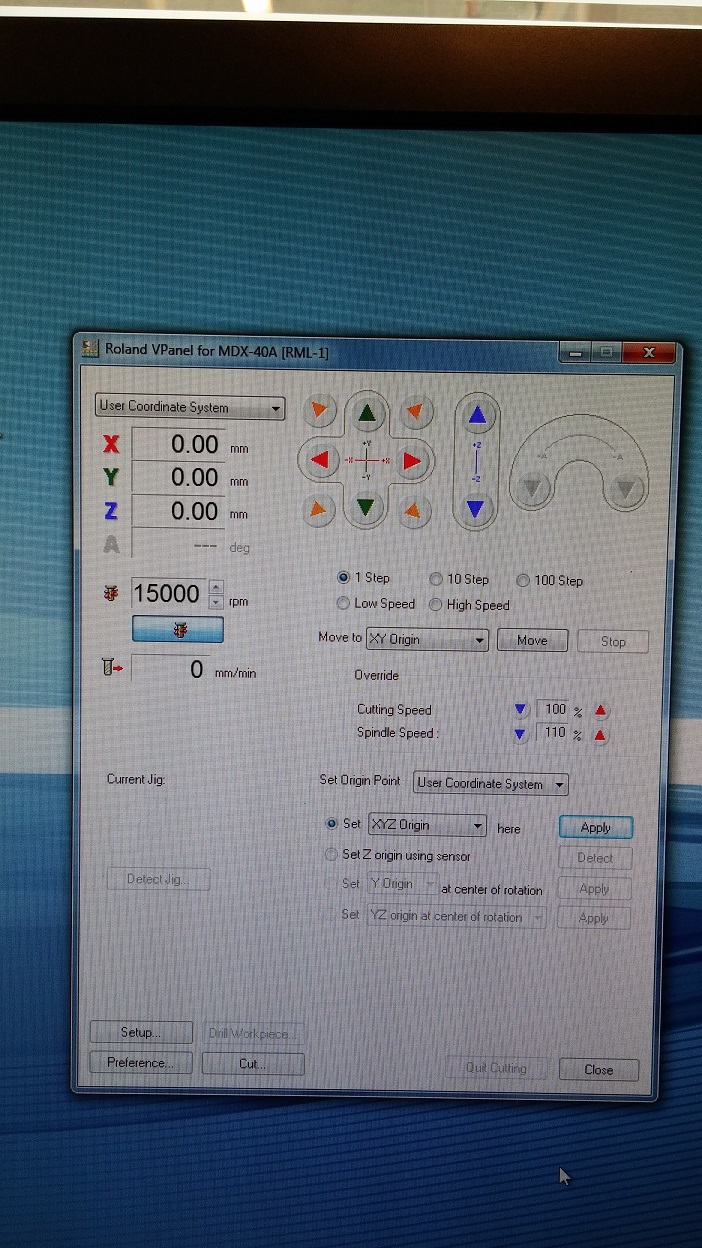Click the spindle rpm value field 15000
This screenshot has height=1248, width=702.
point(168,593)
